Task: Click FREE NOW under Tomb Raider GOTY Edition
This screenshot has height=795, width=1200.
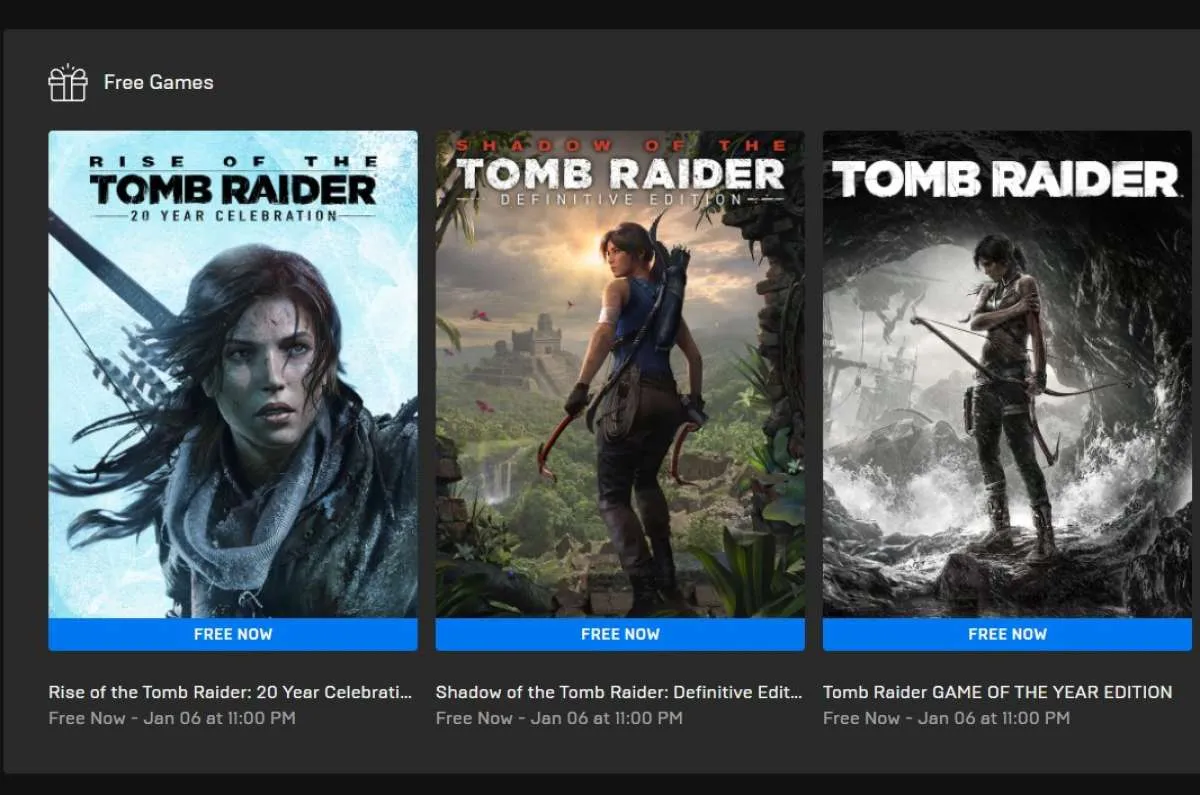Action: (1007, 634)
